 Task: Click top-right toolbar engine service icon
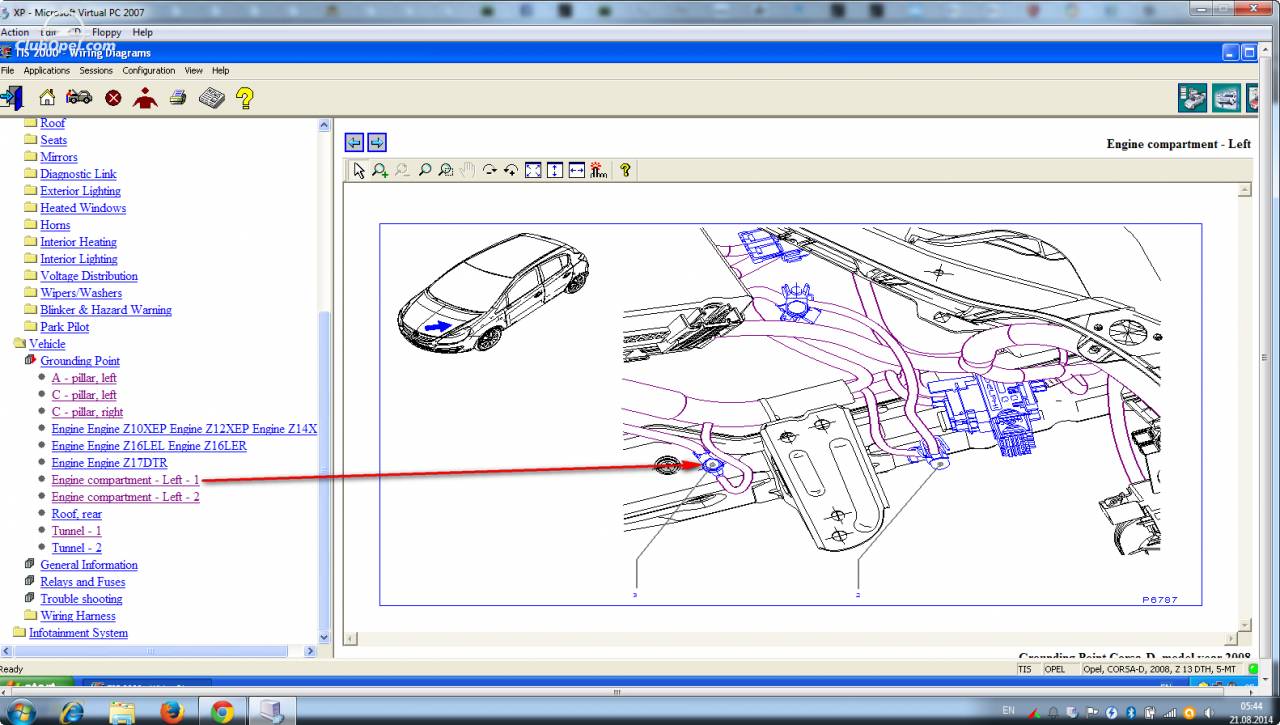pyautogui.click(x=1193, y=98)
